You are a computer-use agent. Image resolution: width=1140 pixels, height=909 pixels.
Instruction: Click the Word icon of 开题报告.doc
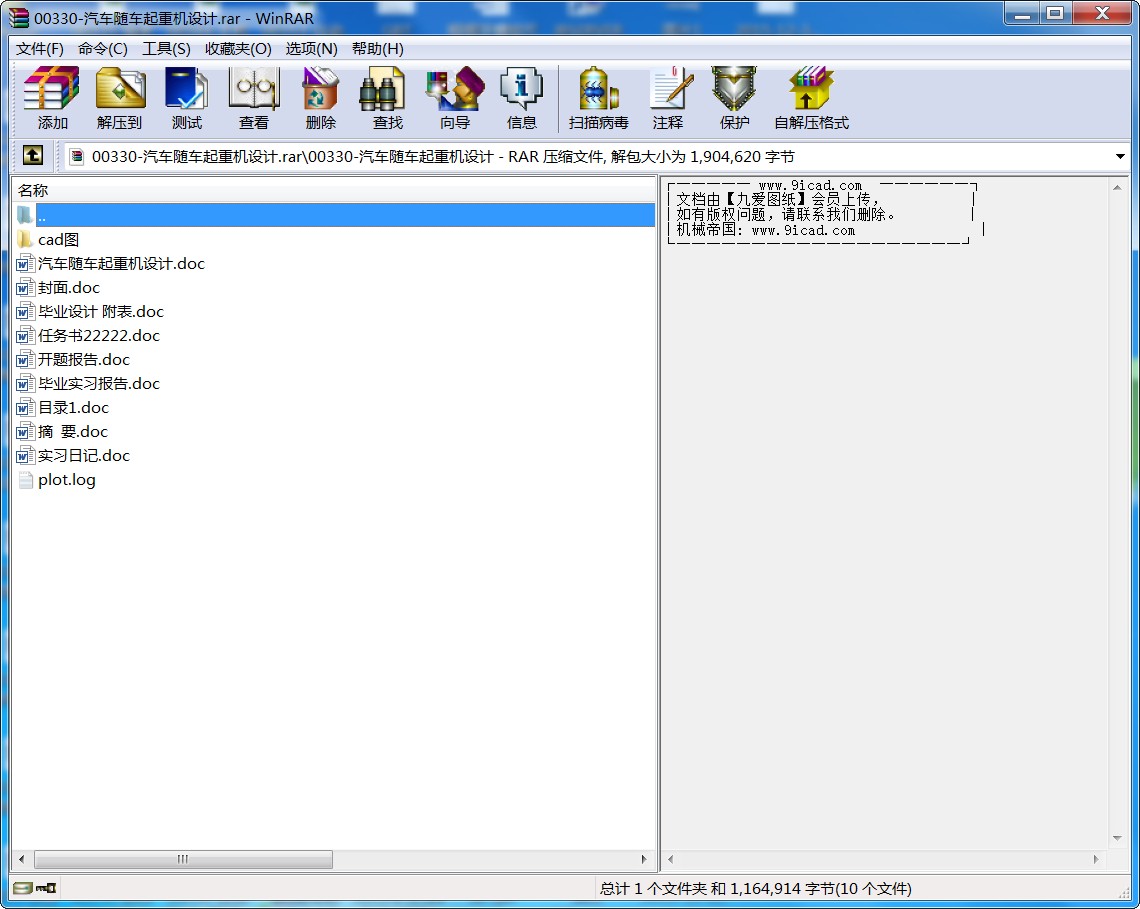click(25, 359)
